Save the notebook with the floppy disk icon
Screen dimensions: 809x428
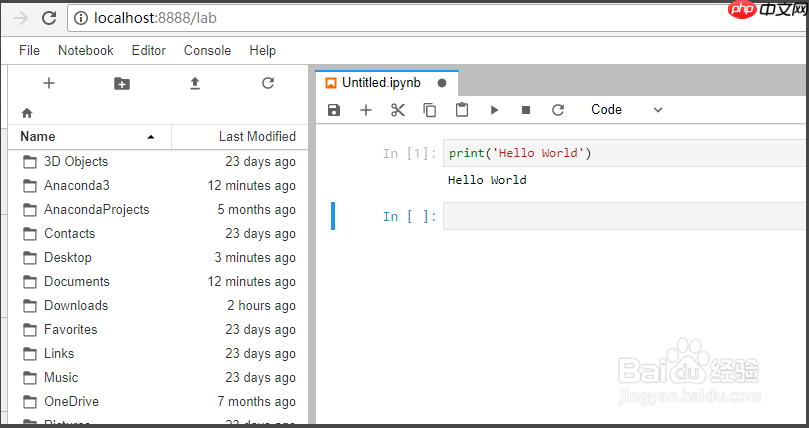[x=334, y=110]
